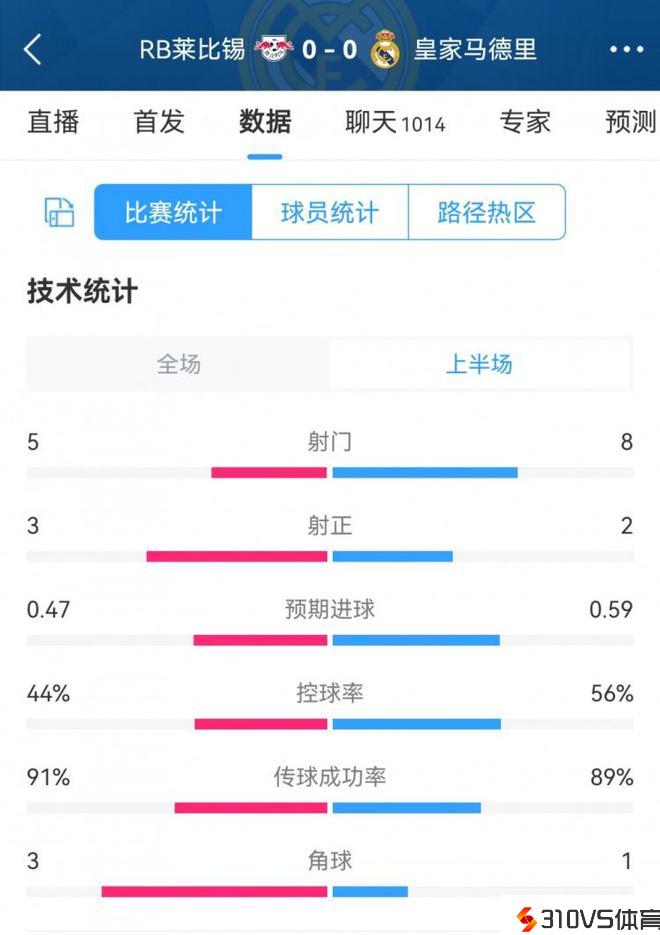Select 上半场 first half stats

[x=479, y=364]
